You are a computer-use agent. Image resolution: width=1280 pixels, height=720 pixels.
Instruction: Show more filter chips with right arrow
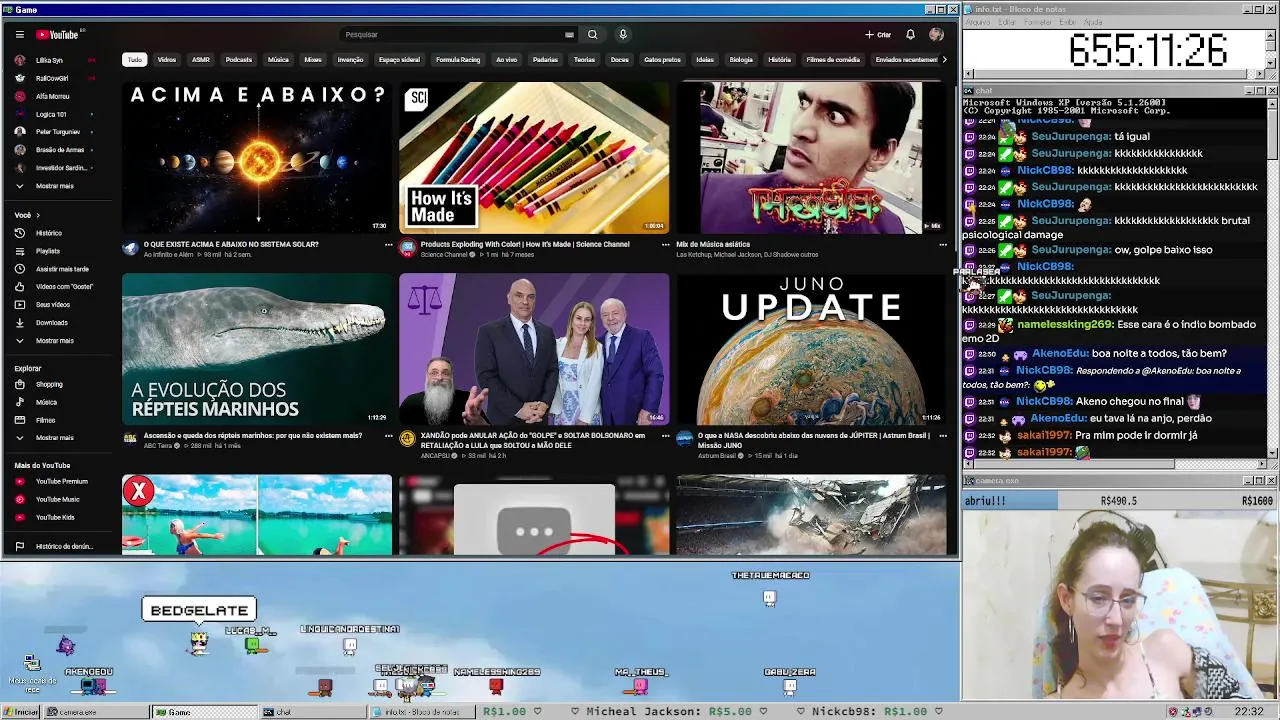[x=944, y=60]
